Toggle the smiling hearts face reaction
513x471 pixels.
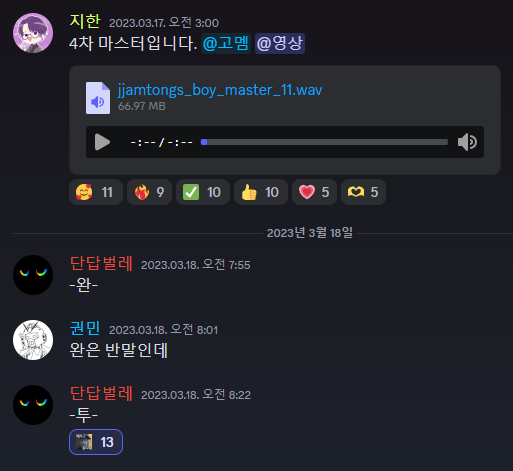96,192
